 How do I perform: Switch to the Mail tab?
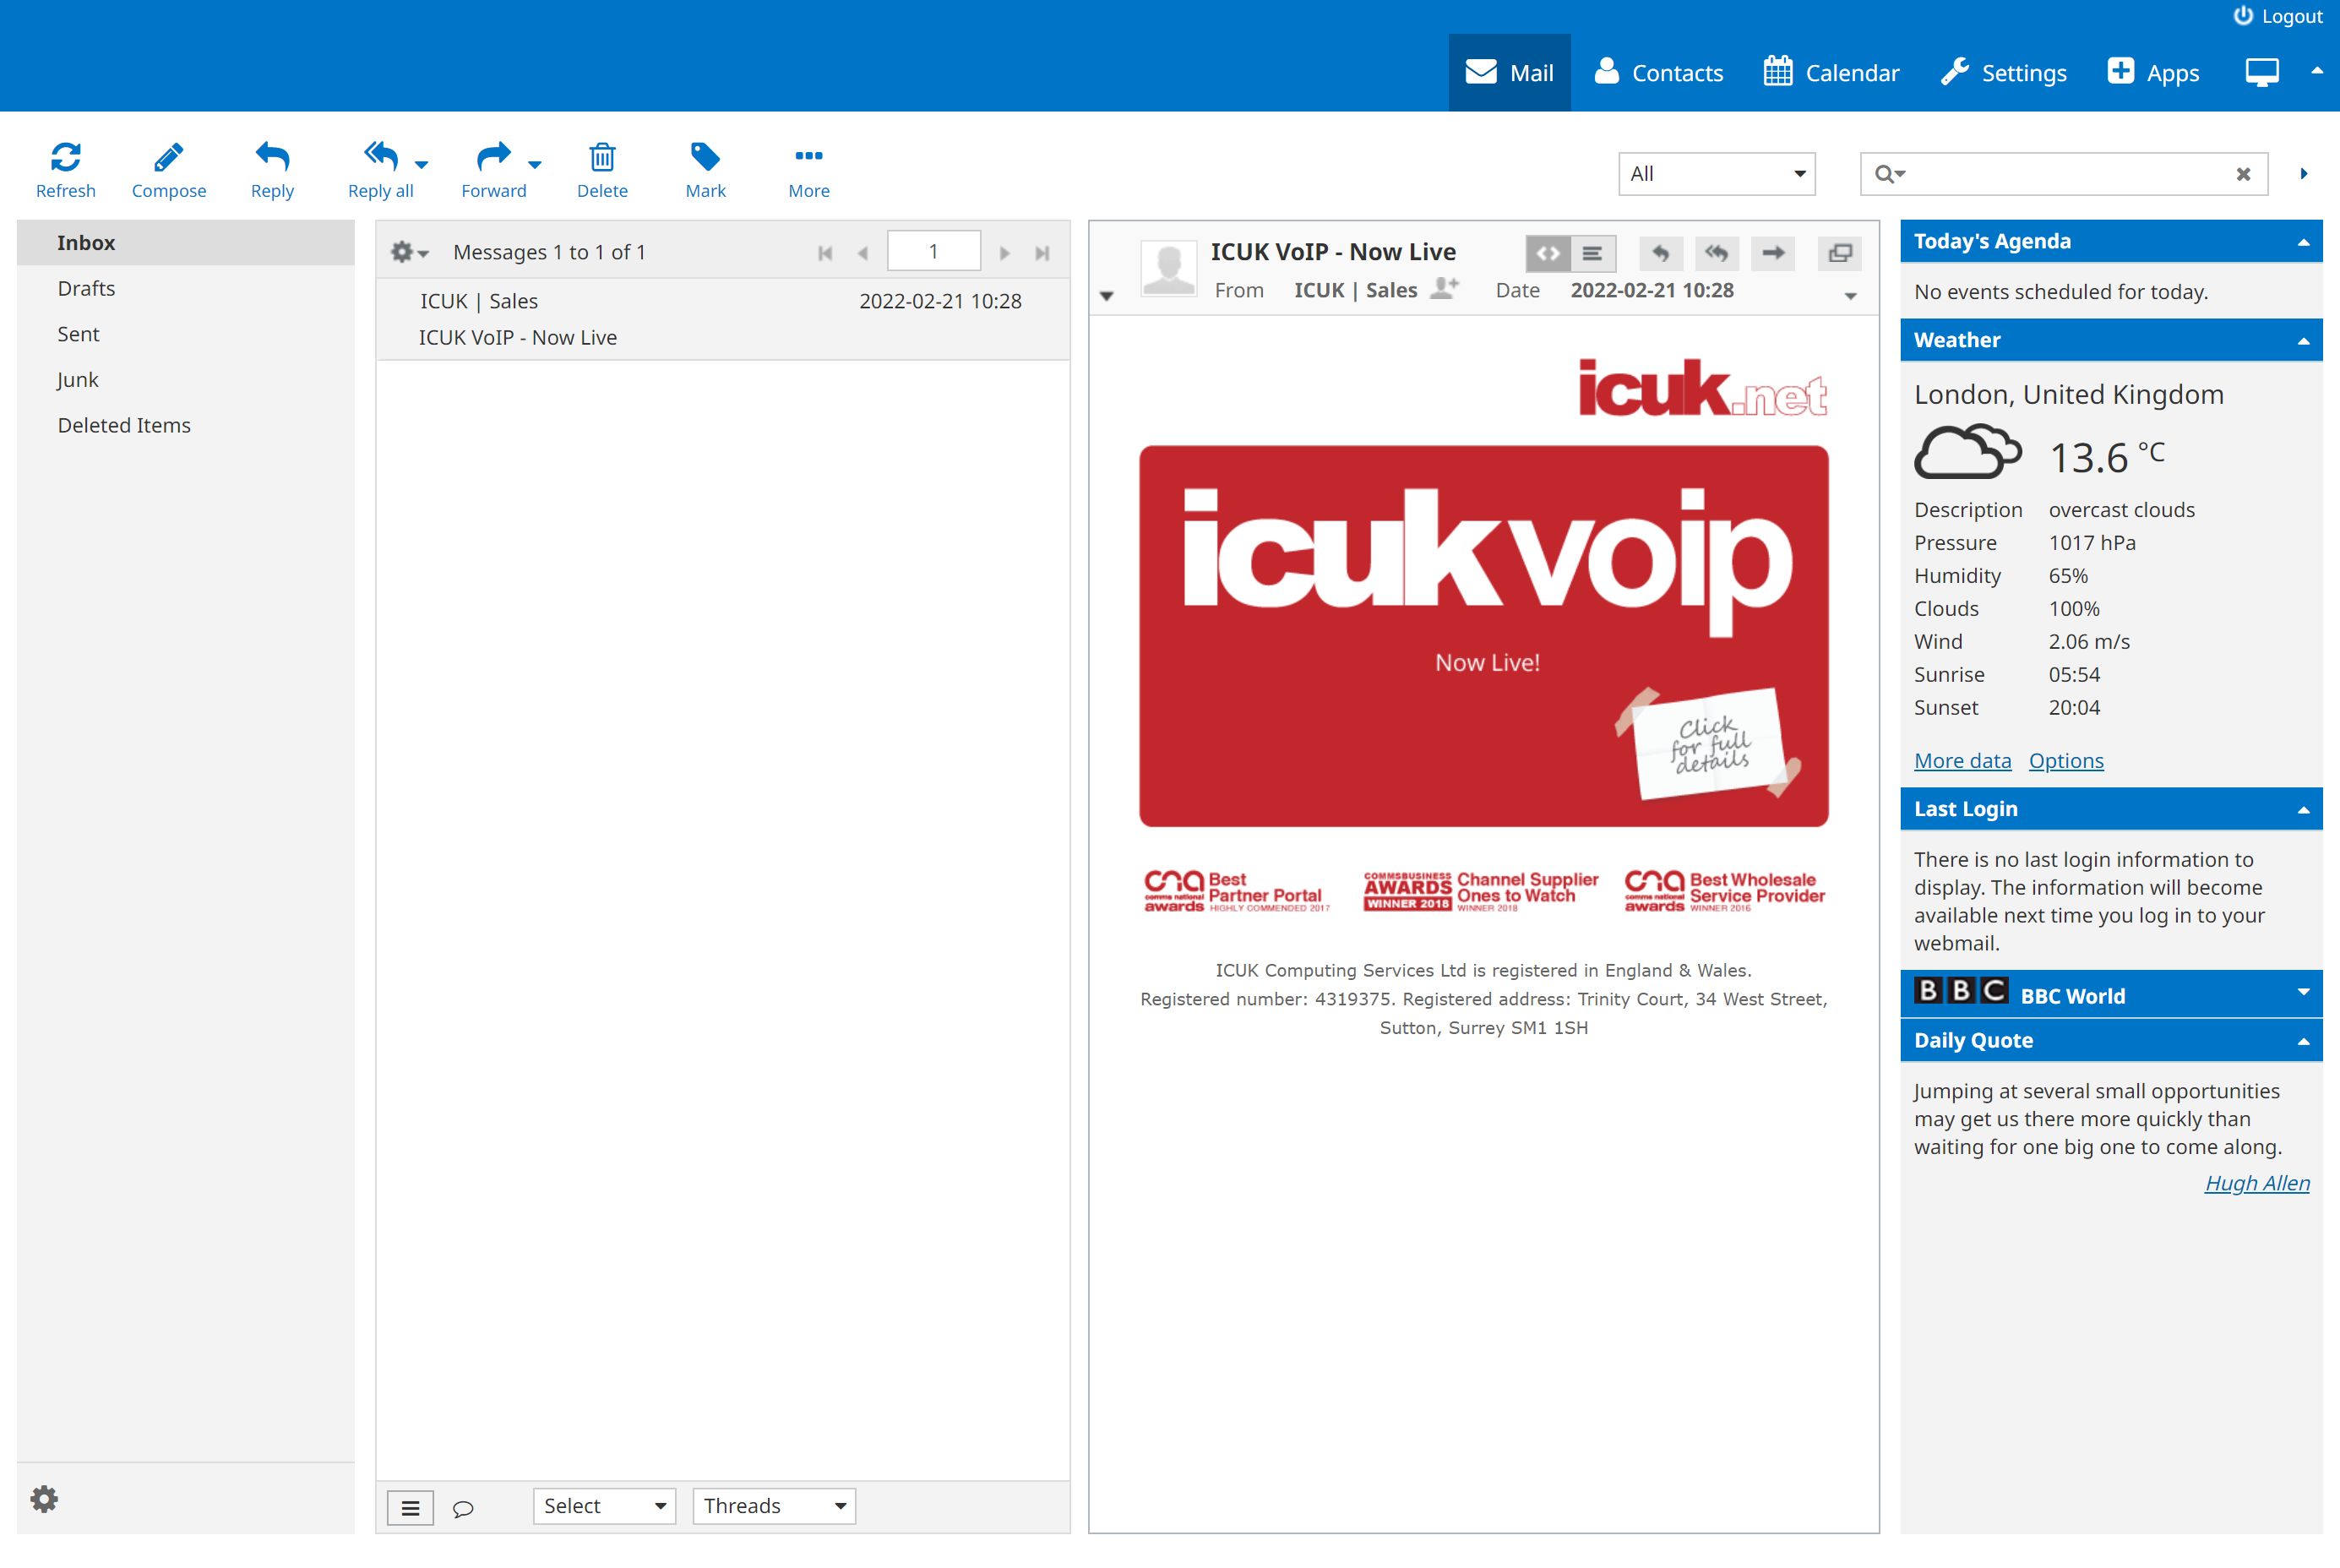pos(1509,73)
